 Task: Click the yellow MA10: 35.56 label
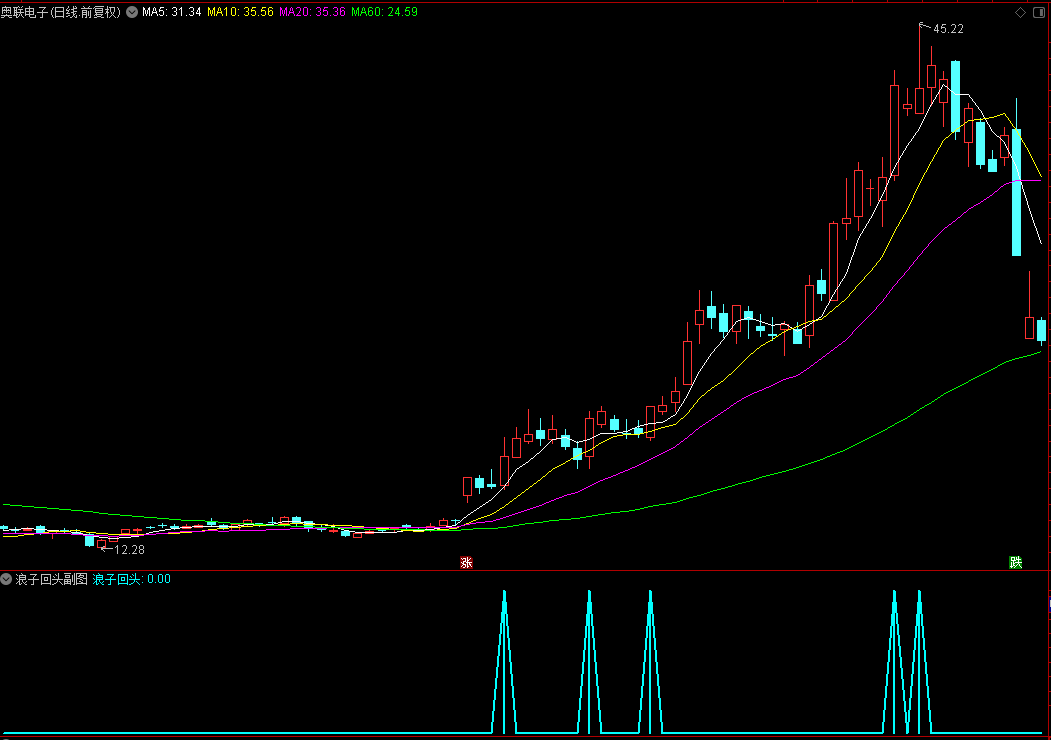[240, 12]
